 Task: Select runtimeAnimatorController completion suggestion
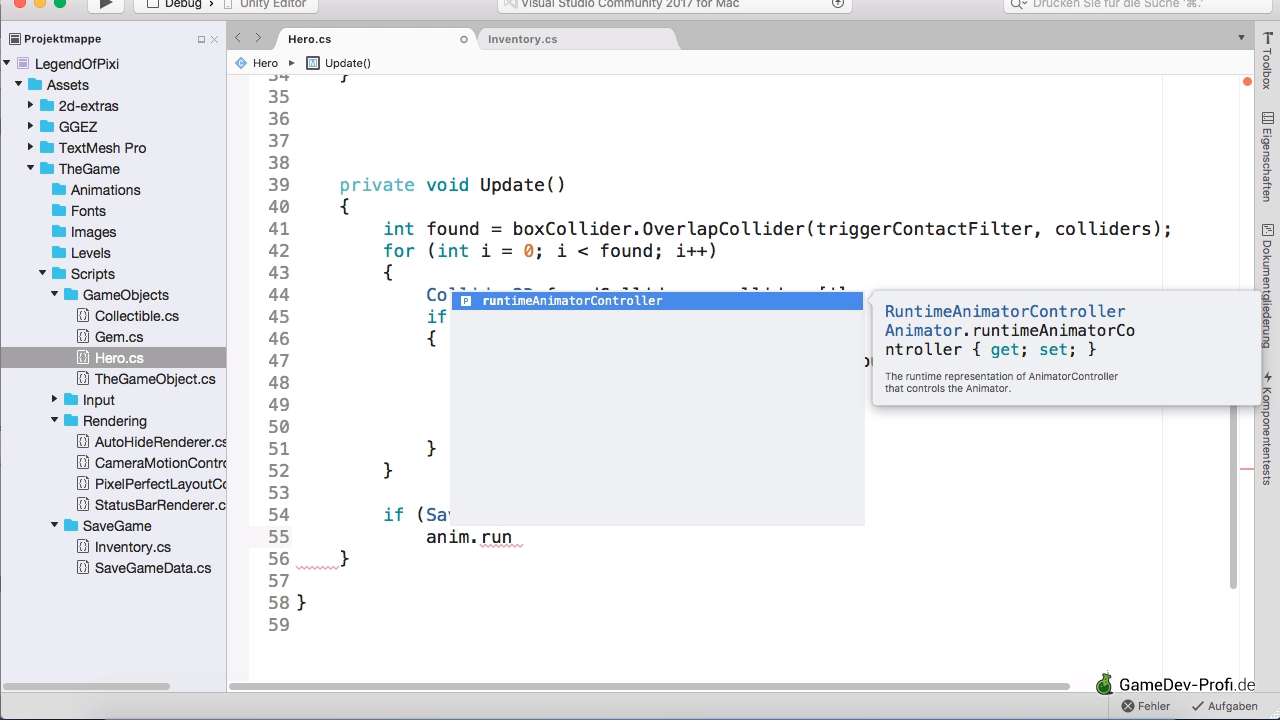click(572, 301)
